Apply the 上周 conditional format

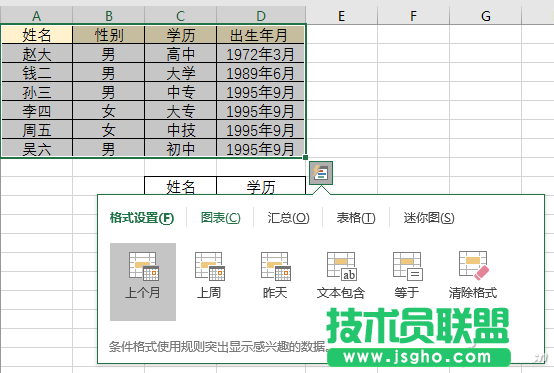[209, 276]
